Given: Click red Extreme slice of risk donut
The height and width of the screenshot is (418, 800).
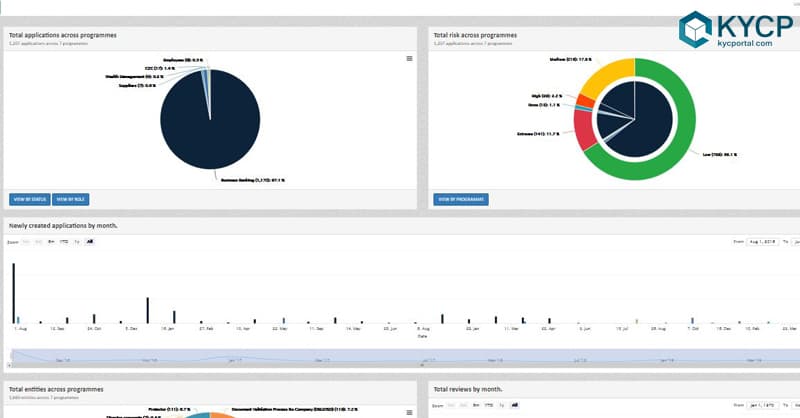Looking at the screenshot, I should (582, 128).
